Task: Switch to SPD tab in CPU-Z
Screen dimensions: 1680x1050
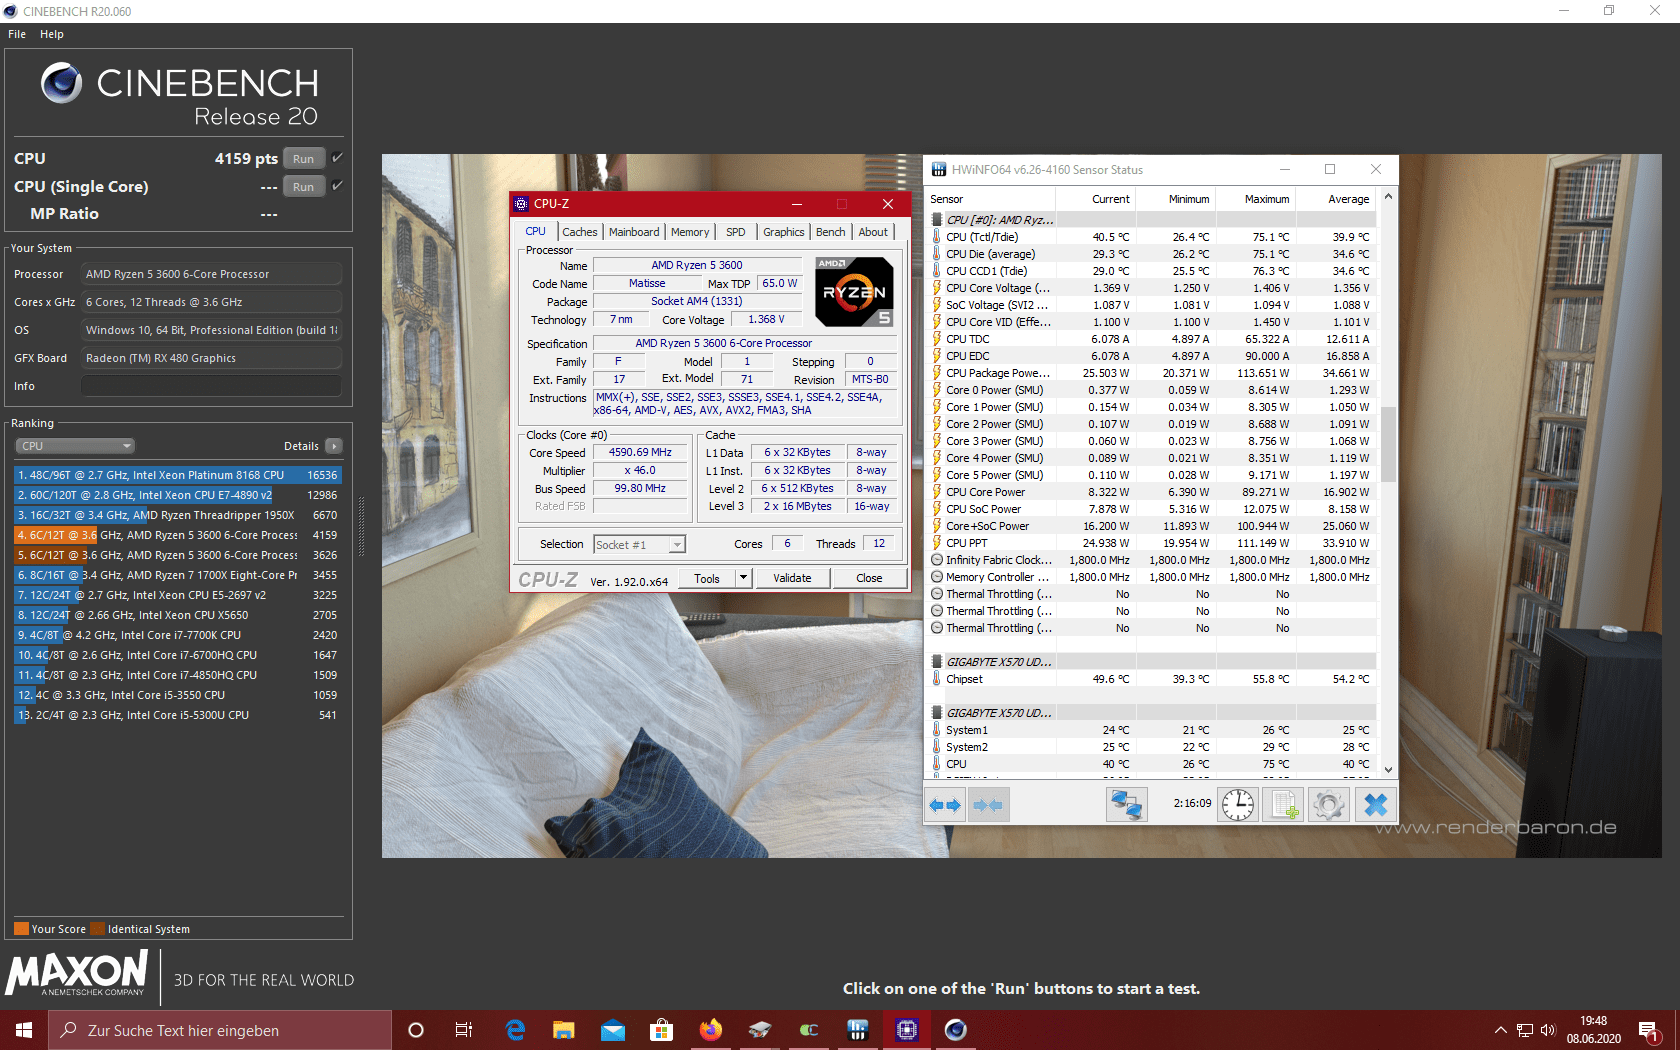Action: (736, 232)
